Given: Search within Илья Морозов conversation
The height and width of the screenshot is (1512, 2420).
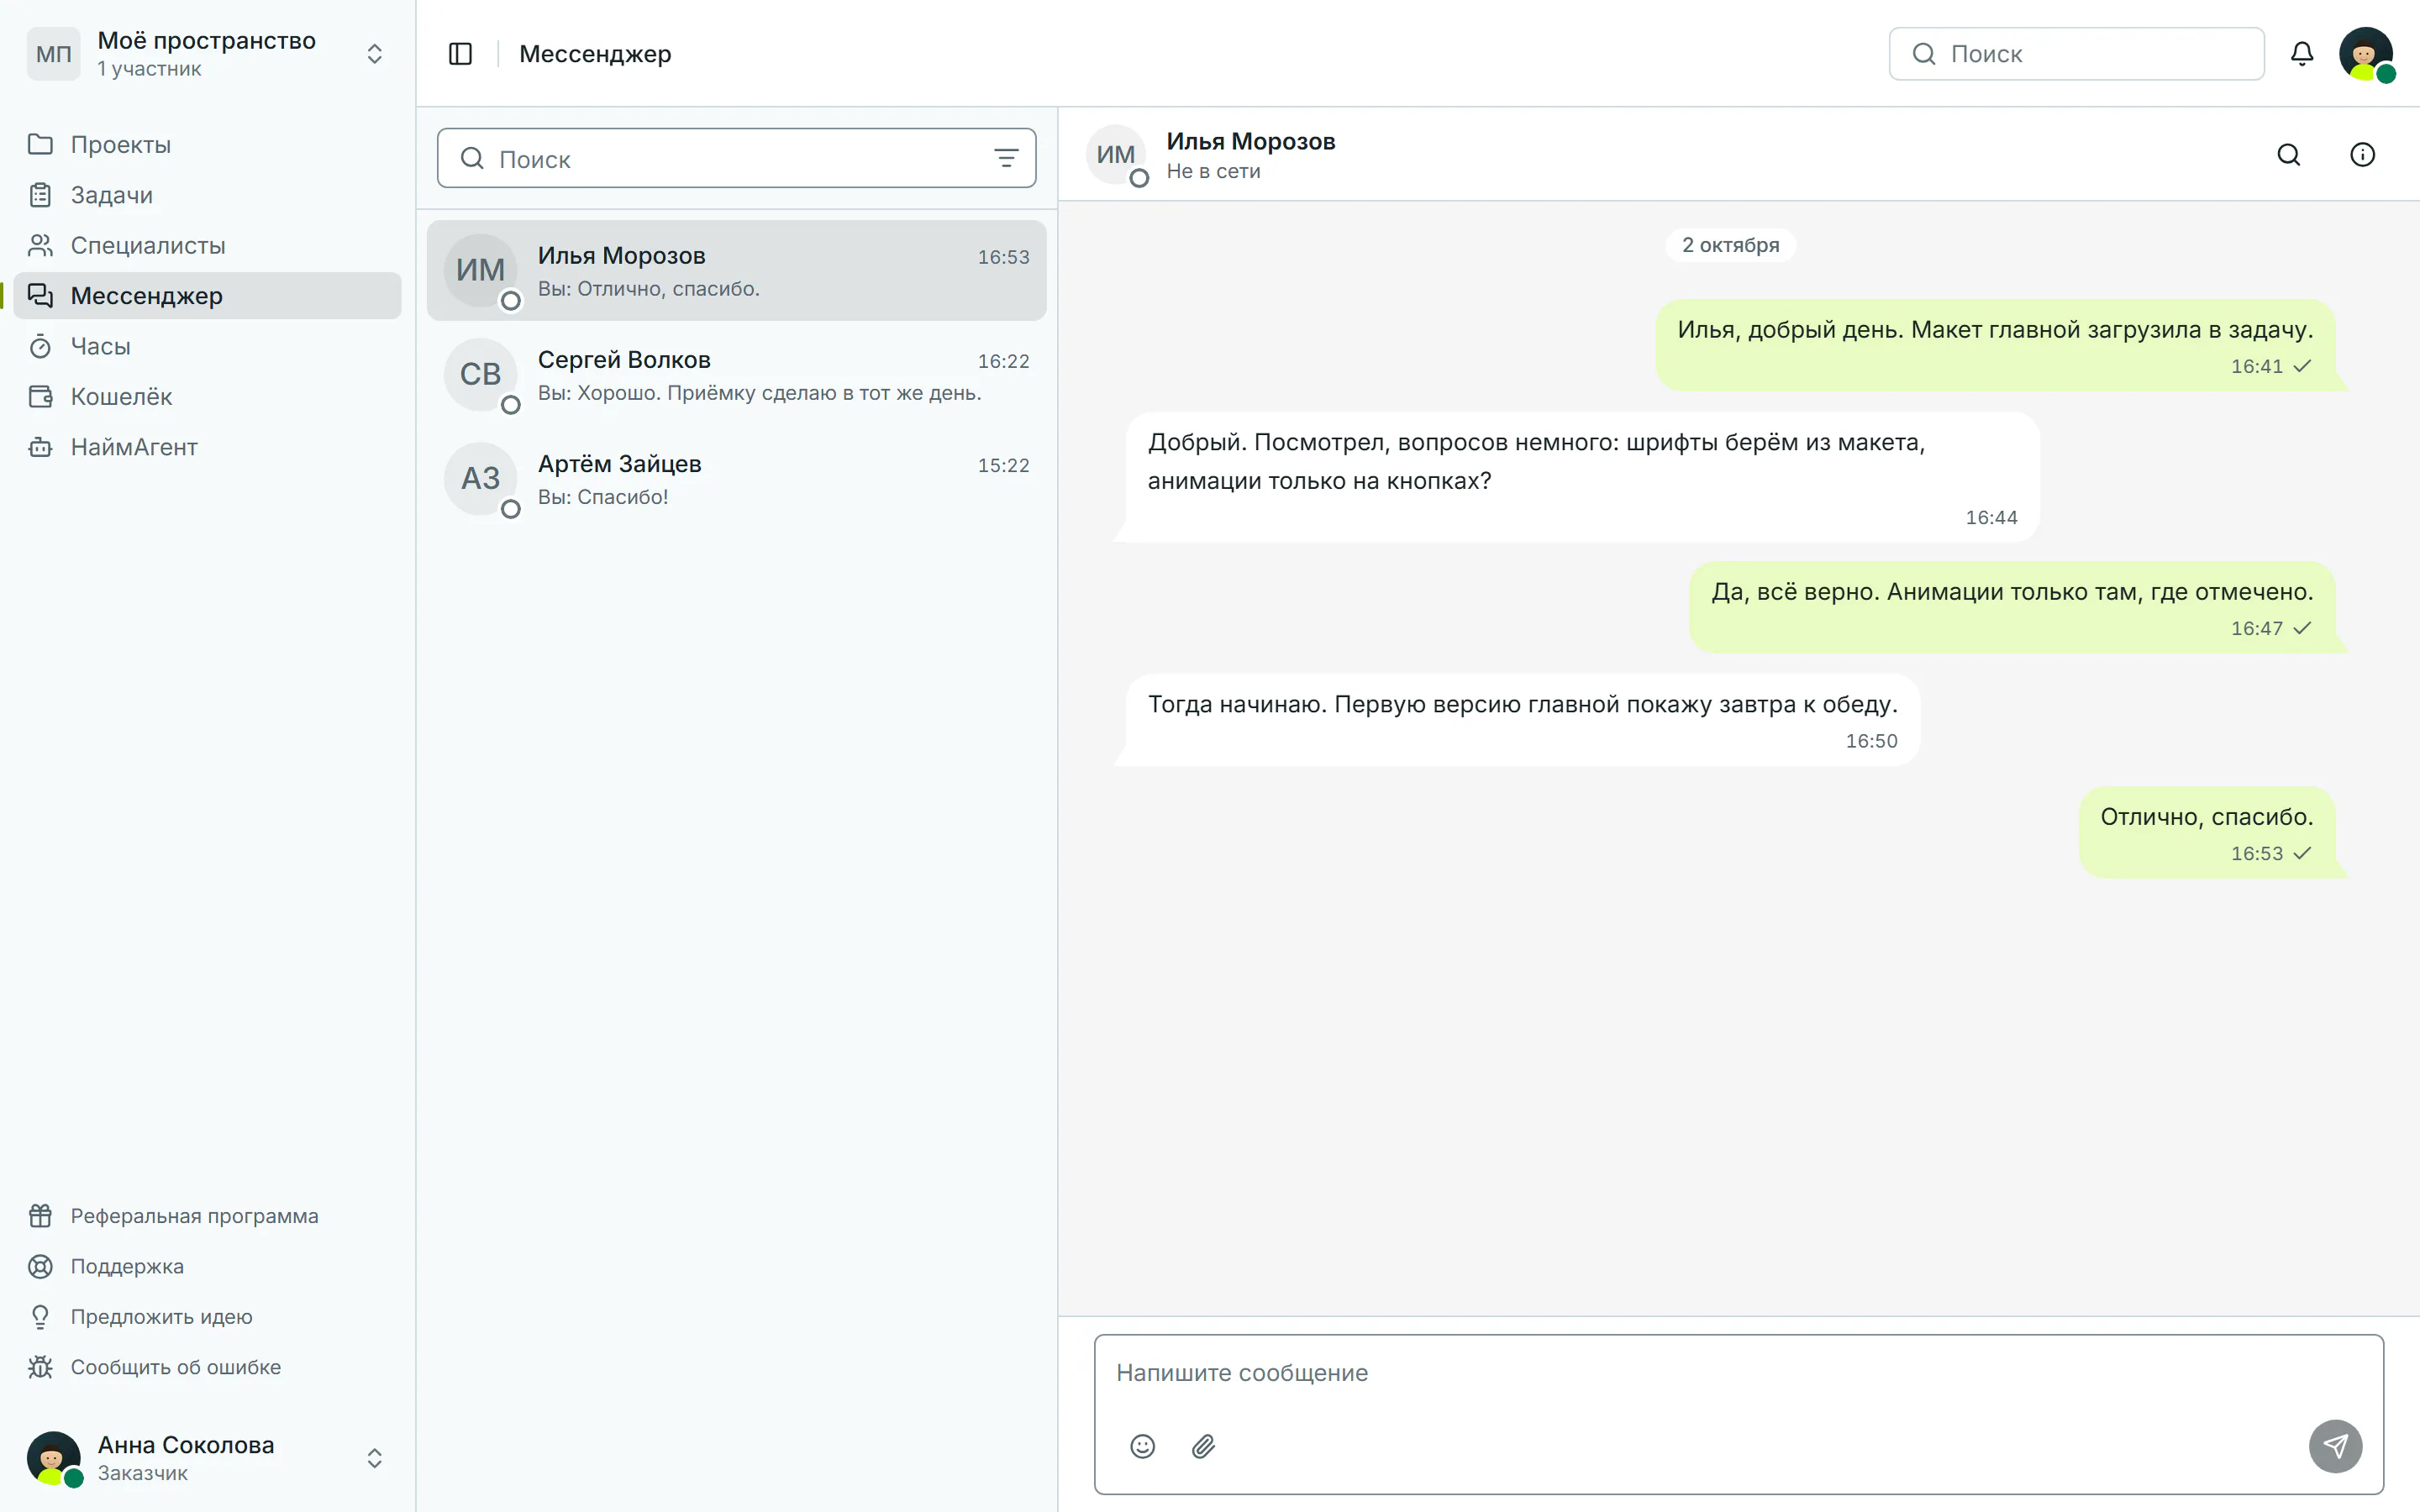Looking at the screenshot, I should pyautogui.click(x=2289, y=155).
